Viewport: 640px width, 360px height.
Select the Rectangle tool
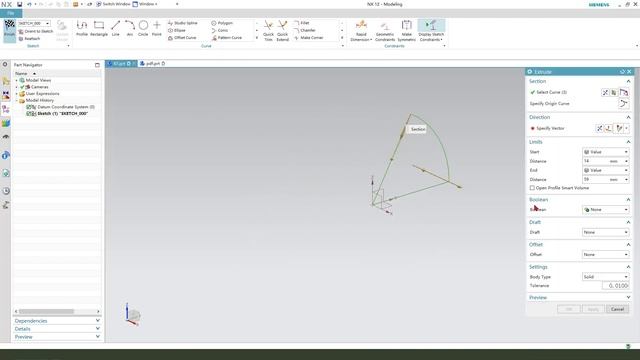coord(99,28)
